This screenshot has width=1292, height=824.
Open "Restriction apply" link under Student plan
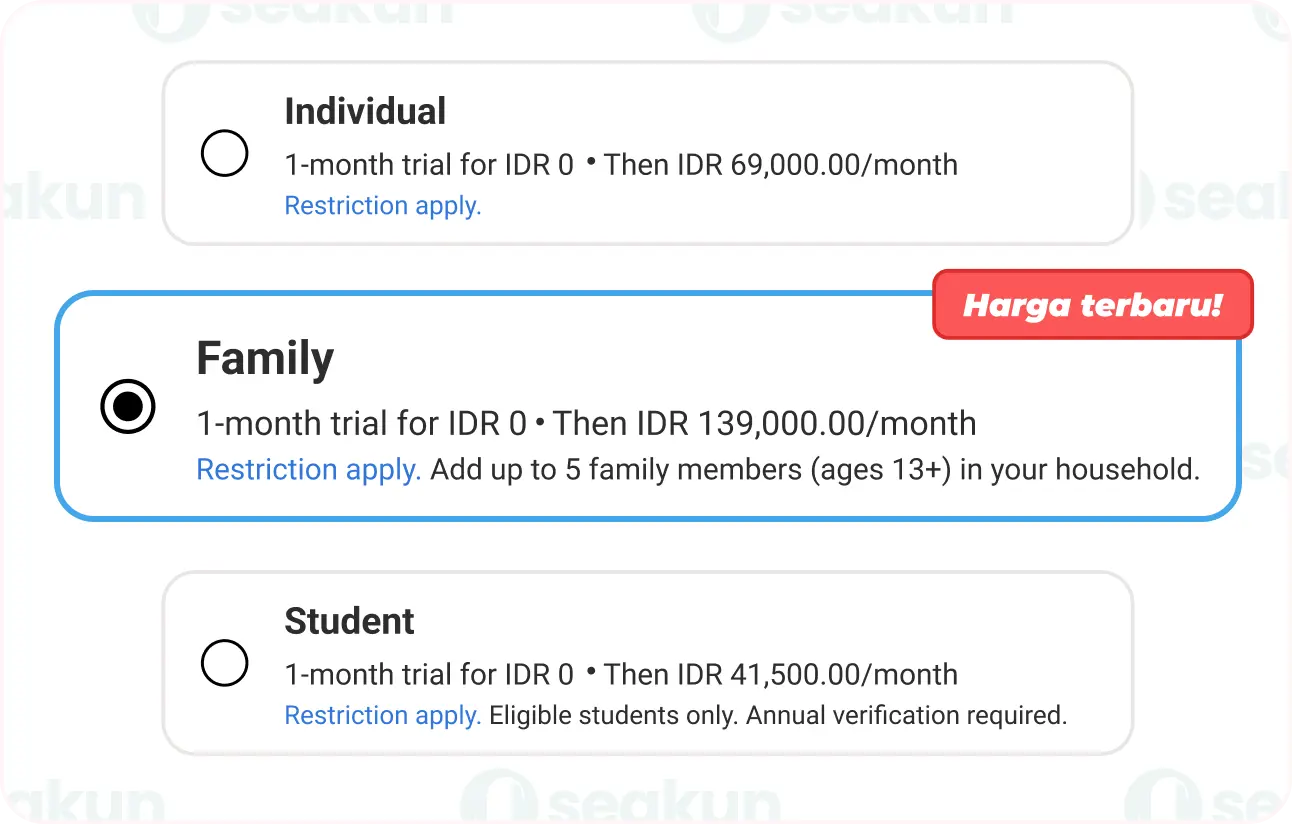point(383,715)
